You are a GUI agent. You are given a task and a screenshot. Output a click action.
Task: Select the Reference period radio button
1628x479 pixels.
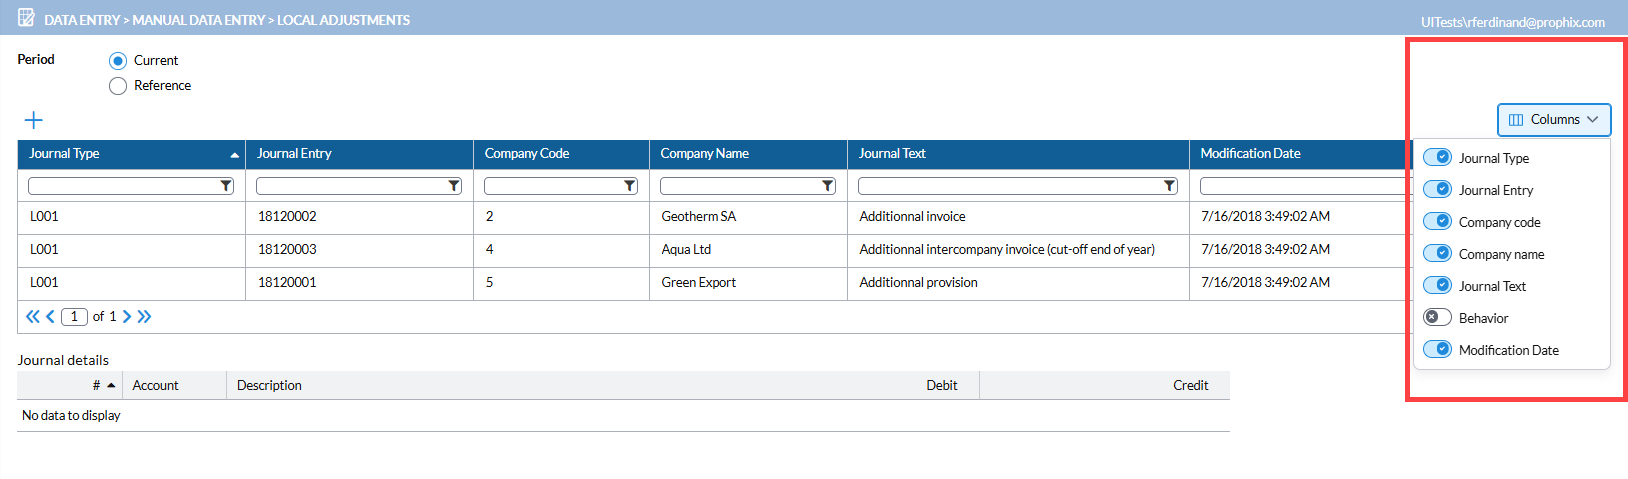coord(118,86)
